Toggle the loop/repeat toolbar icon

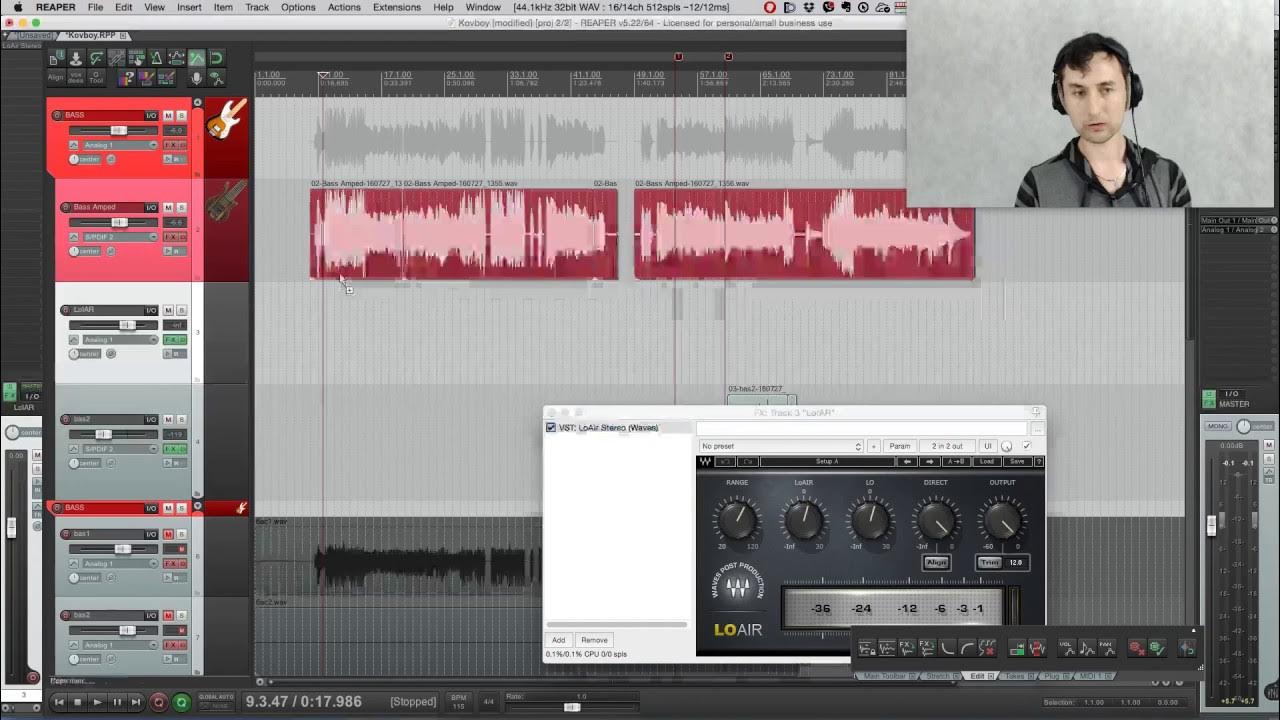click(216, 57)
